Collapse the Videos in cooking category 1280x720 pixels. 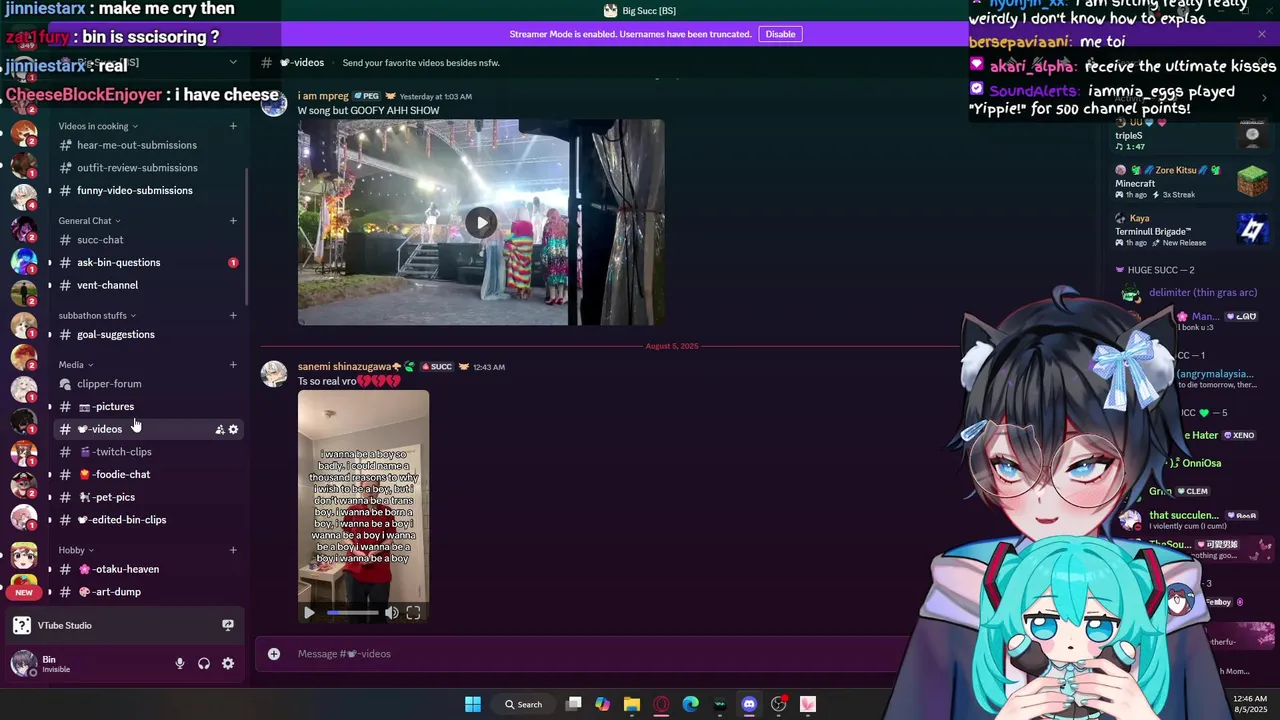click(x=98, y=126)
